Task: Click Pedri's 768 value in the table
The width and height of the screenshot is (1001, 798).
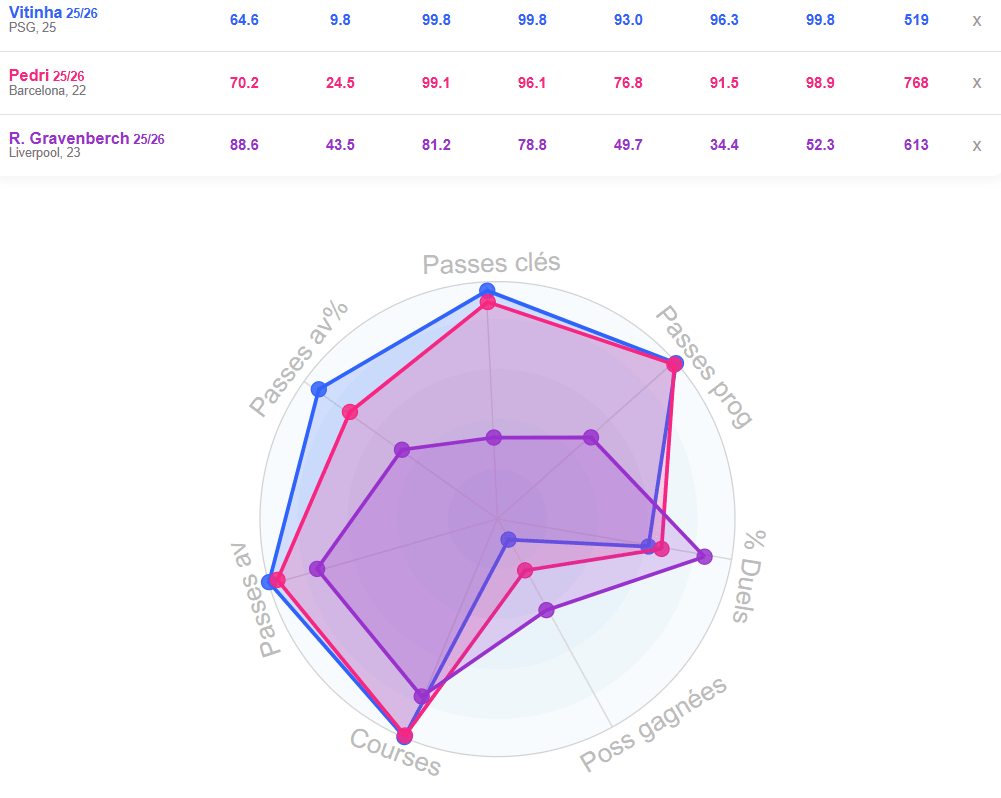Action: (x=915, y=83)
